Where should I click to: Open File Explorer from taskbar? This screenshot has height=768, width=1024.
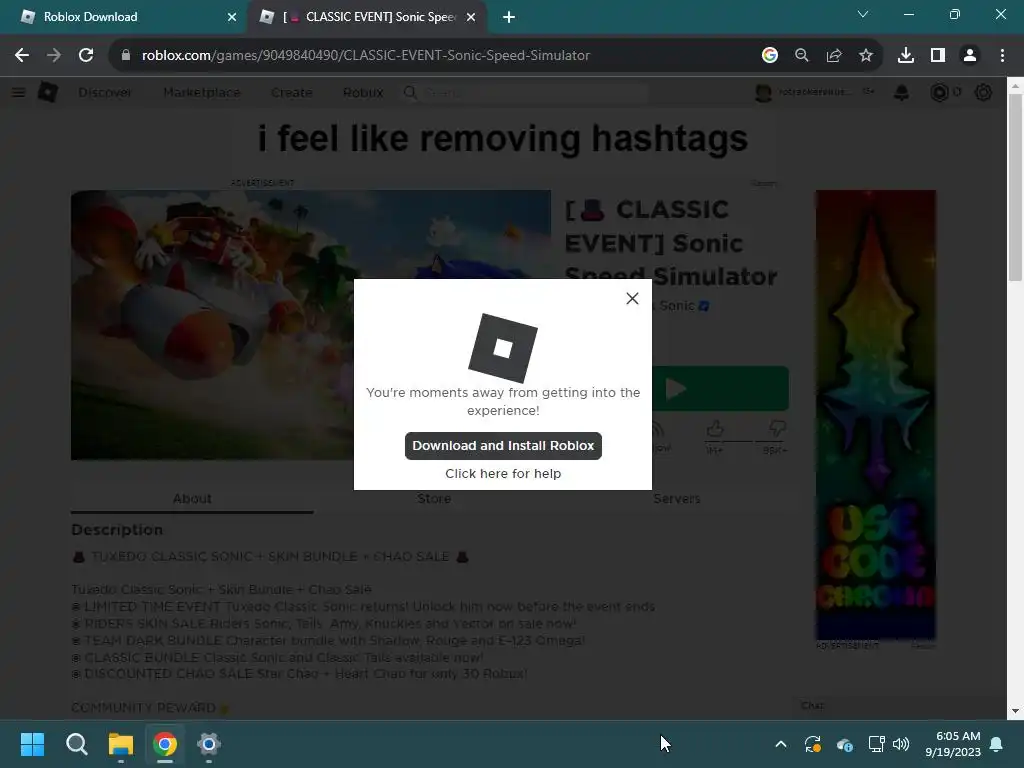(x=121, y=744)
